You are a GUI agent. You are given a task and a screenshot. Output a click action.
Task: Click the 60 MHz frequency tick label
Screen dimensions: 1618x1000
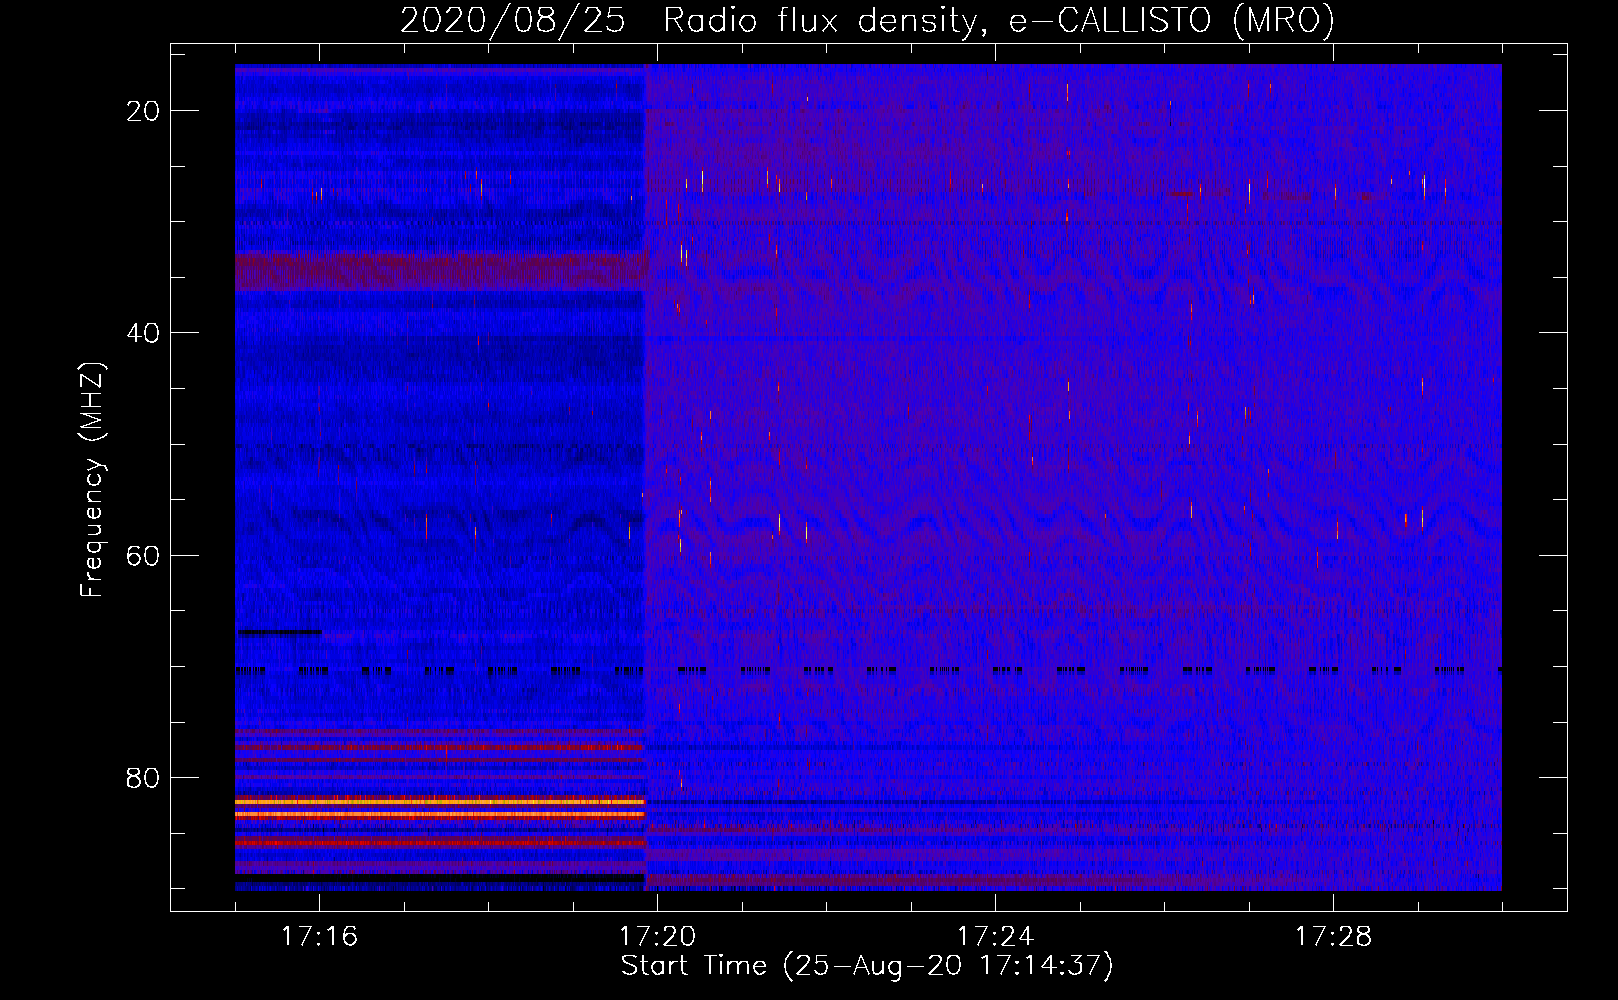click(x=143, y=555)
